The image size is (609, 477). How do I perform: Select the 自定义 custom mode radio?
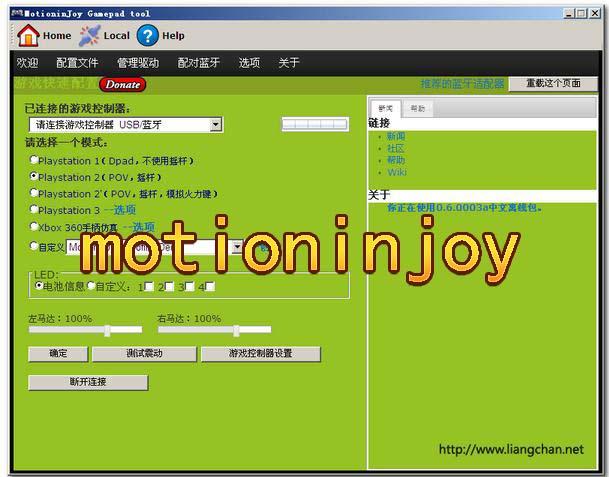34,245
